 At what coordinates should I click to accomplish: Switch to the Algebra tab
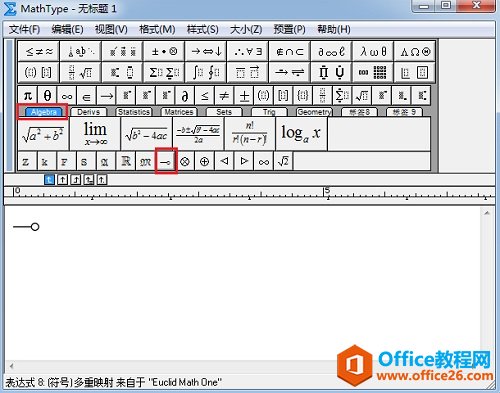43,112
